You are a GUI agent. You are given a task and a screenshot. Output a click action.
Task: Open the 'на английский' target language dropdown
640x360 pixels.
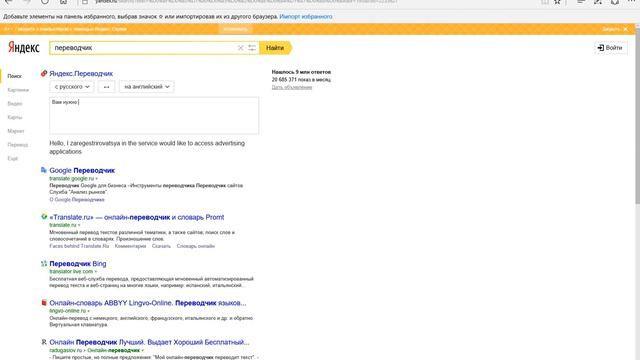point(147,87)
